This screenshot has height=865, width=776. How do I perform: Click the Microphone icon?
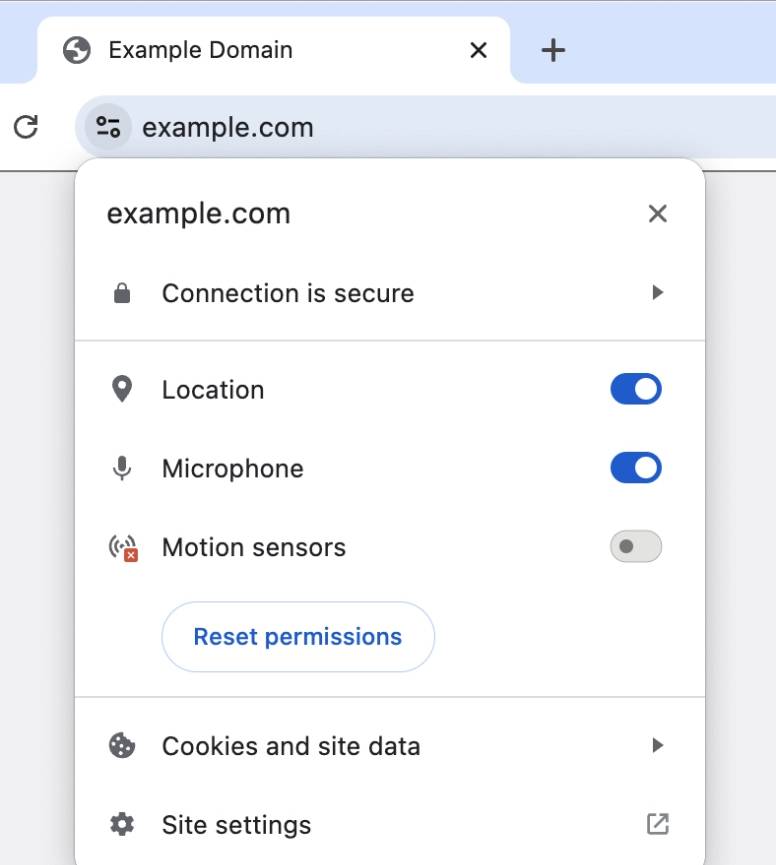click(122, 468)
